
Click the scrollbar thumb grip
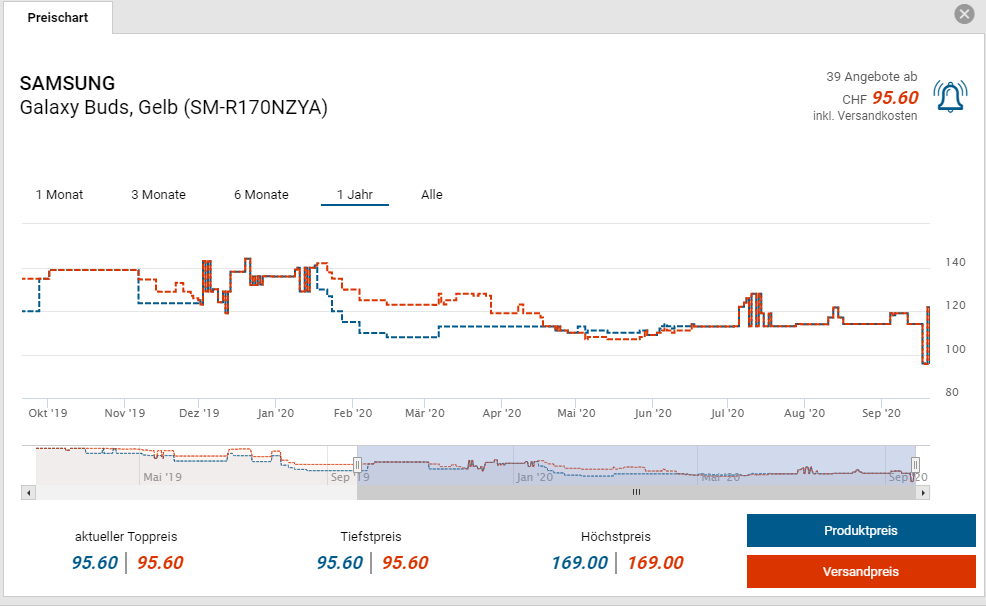(635, 493)
